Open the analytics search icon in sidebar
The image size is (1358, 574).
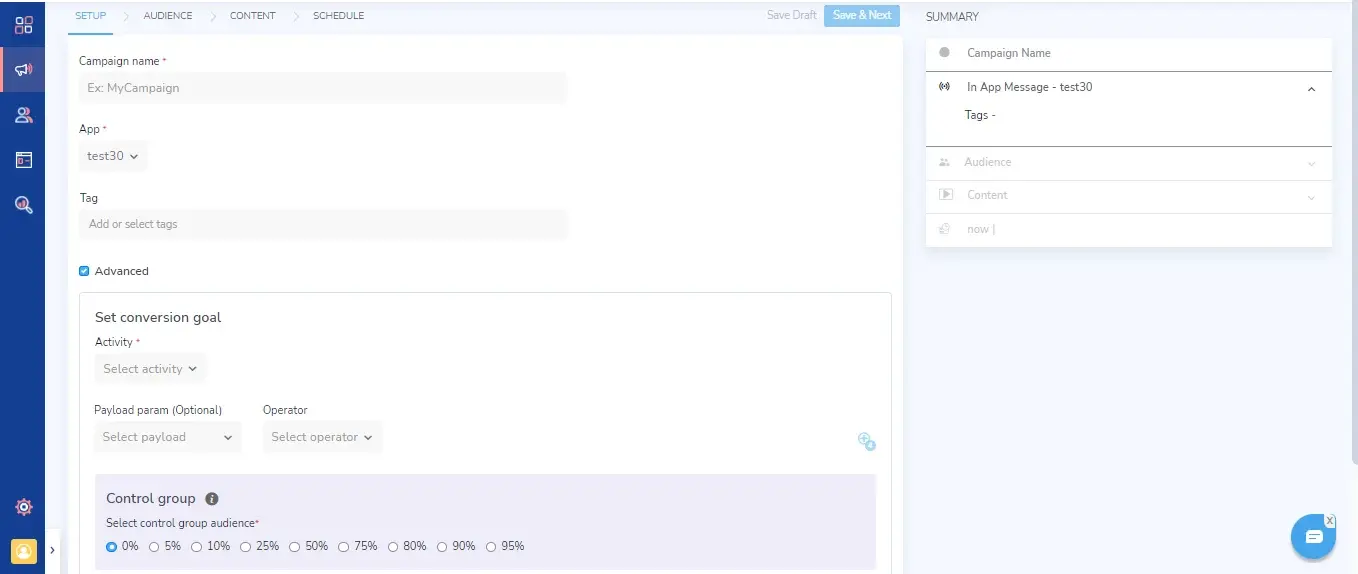[23, 205]
